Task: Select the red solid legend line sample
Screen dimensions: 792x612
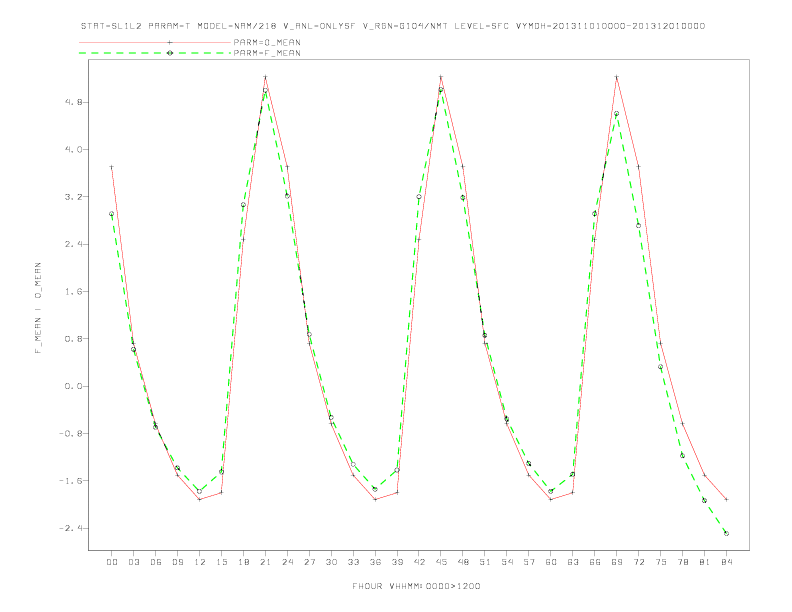Action: pos(155,42)
